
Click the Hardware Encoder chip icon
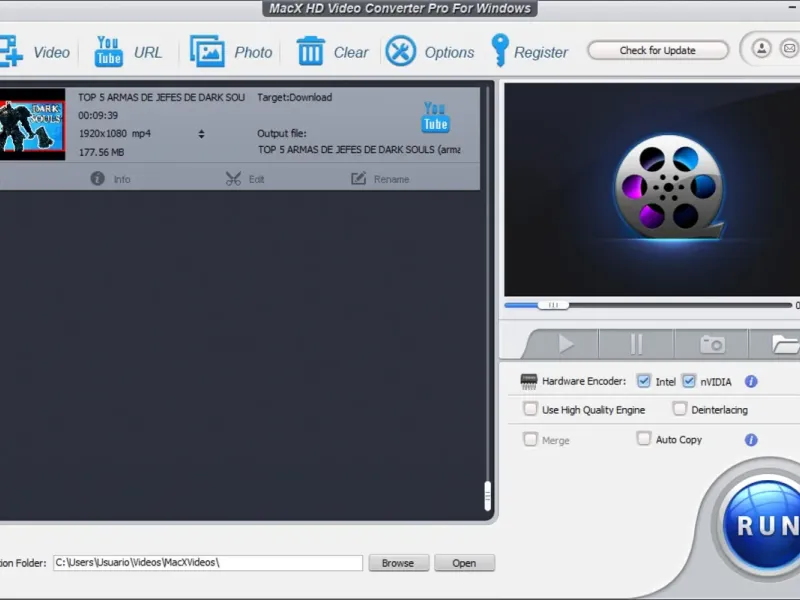point(529,381)
